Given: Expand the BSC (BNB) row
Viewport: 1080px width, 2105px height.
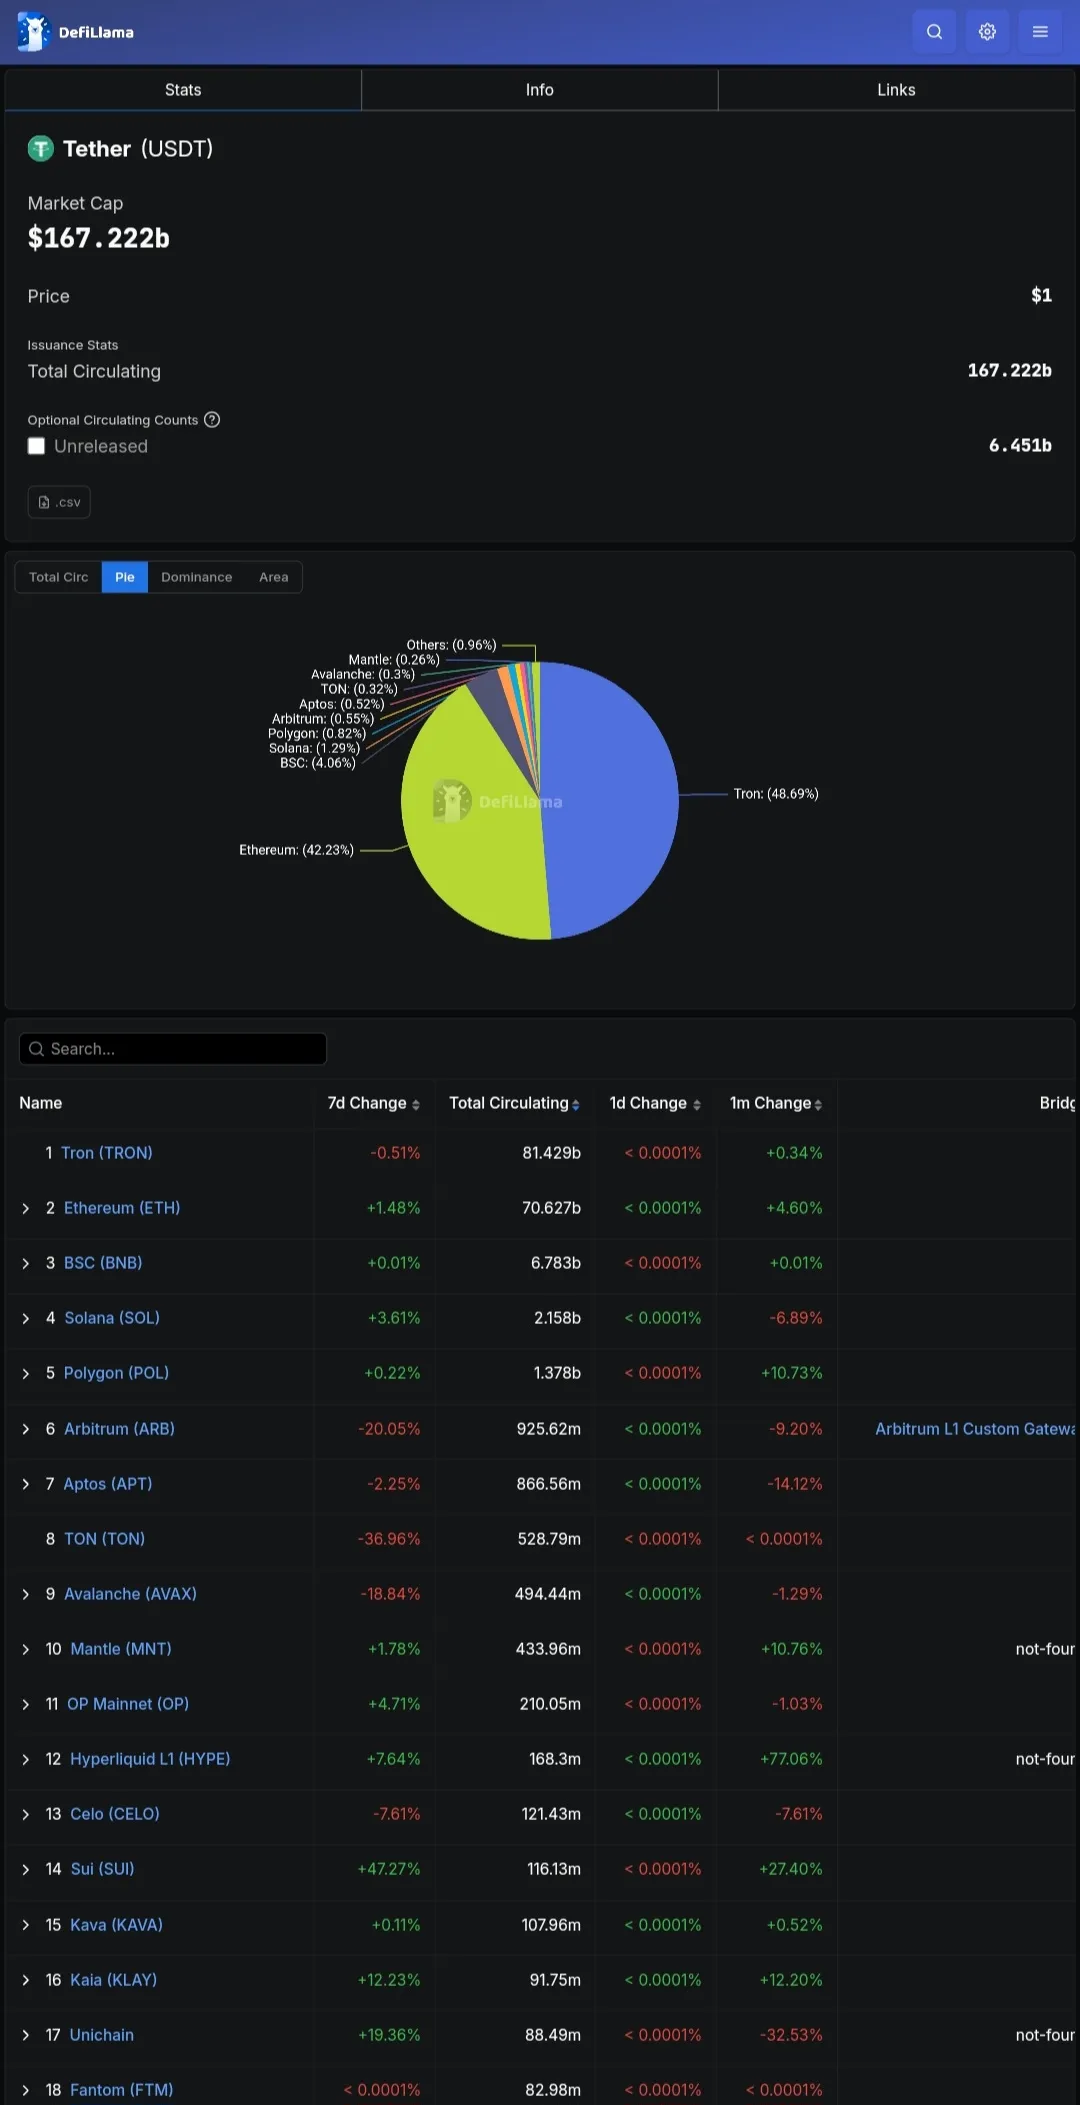Looking at the screenshot, I should [26, 1264].
